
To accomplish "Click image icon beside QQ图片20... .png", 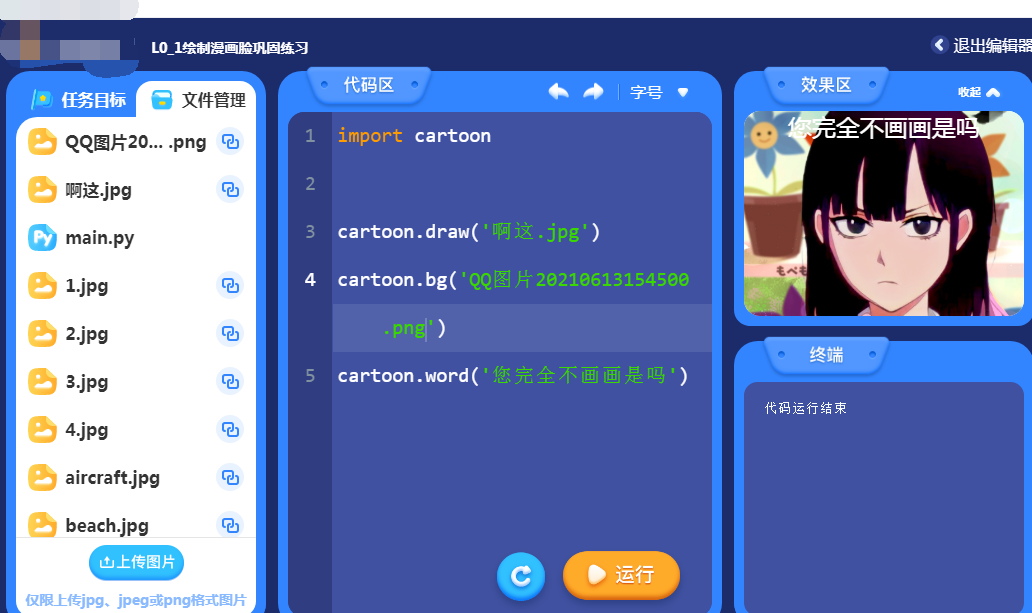I will [x=42, y=142].
